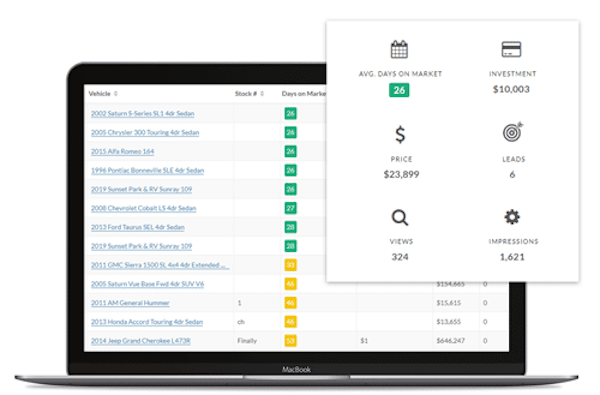The image size is (600, 395).
Task: Click the Impressions value 1,621
Action: coord(512,257)
